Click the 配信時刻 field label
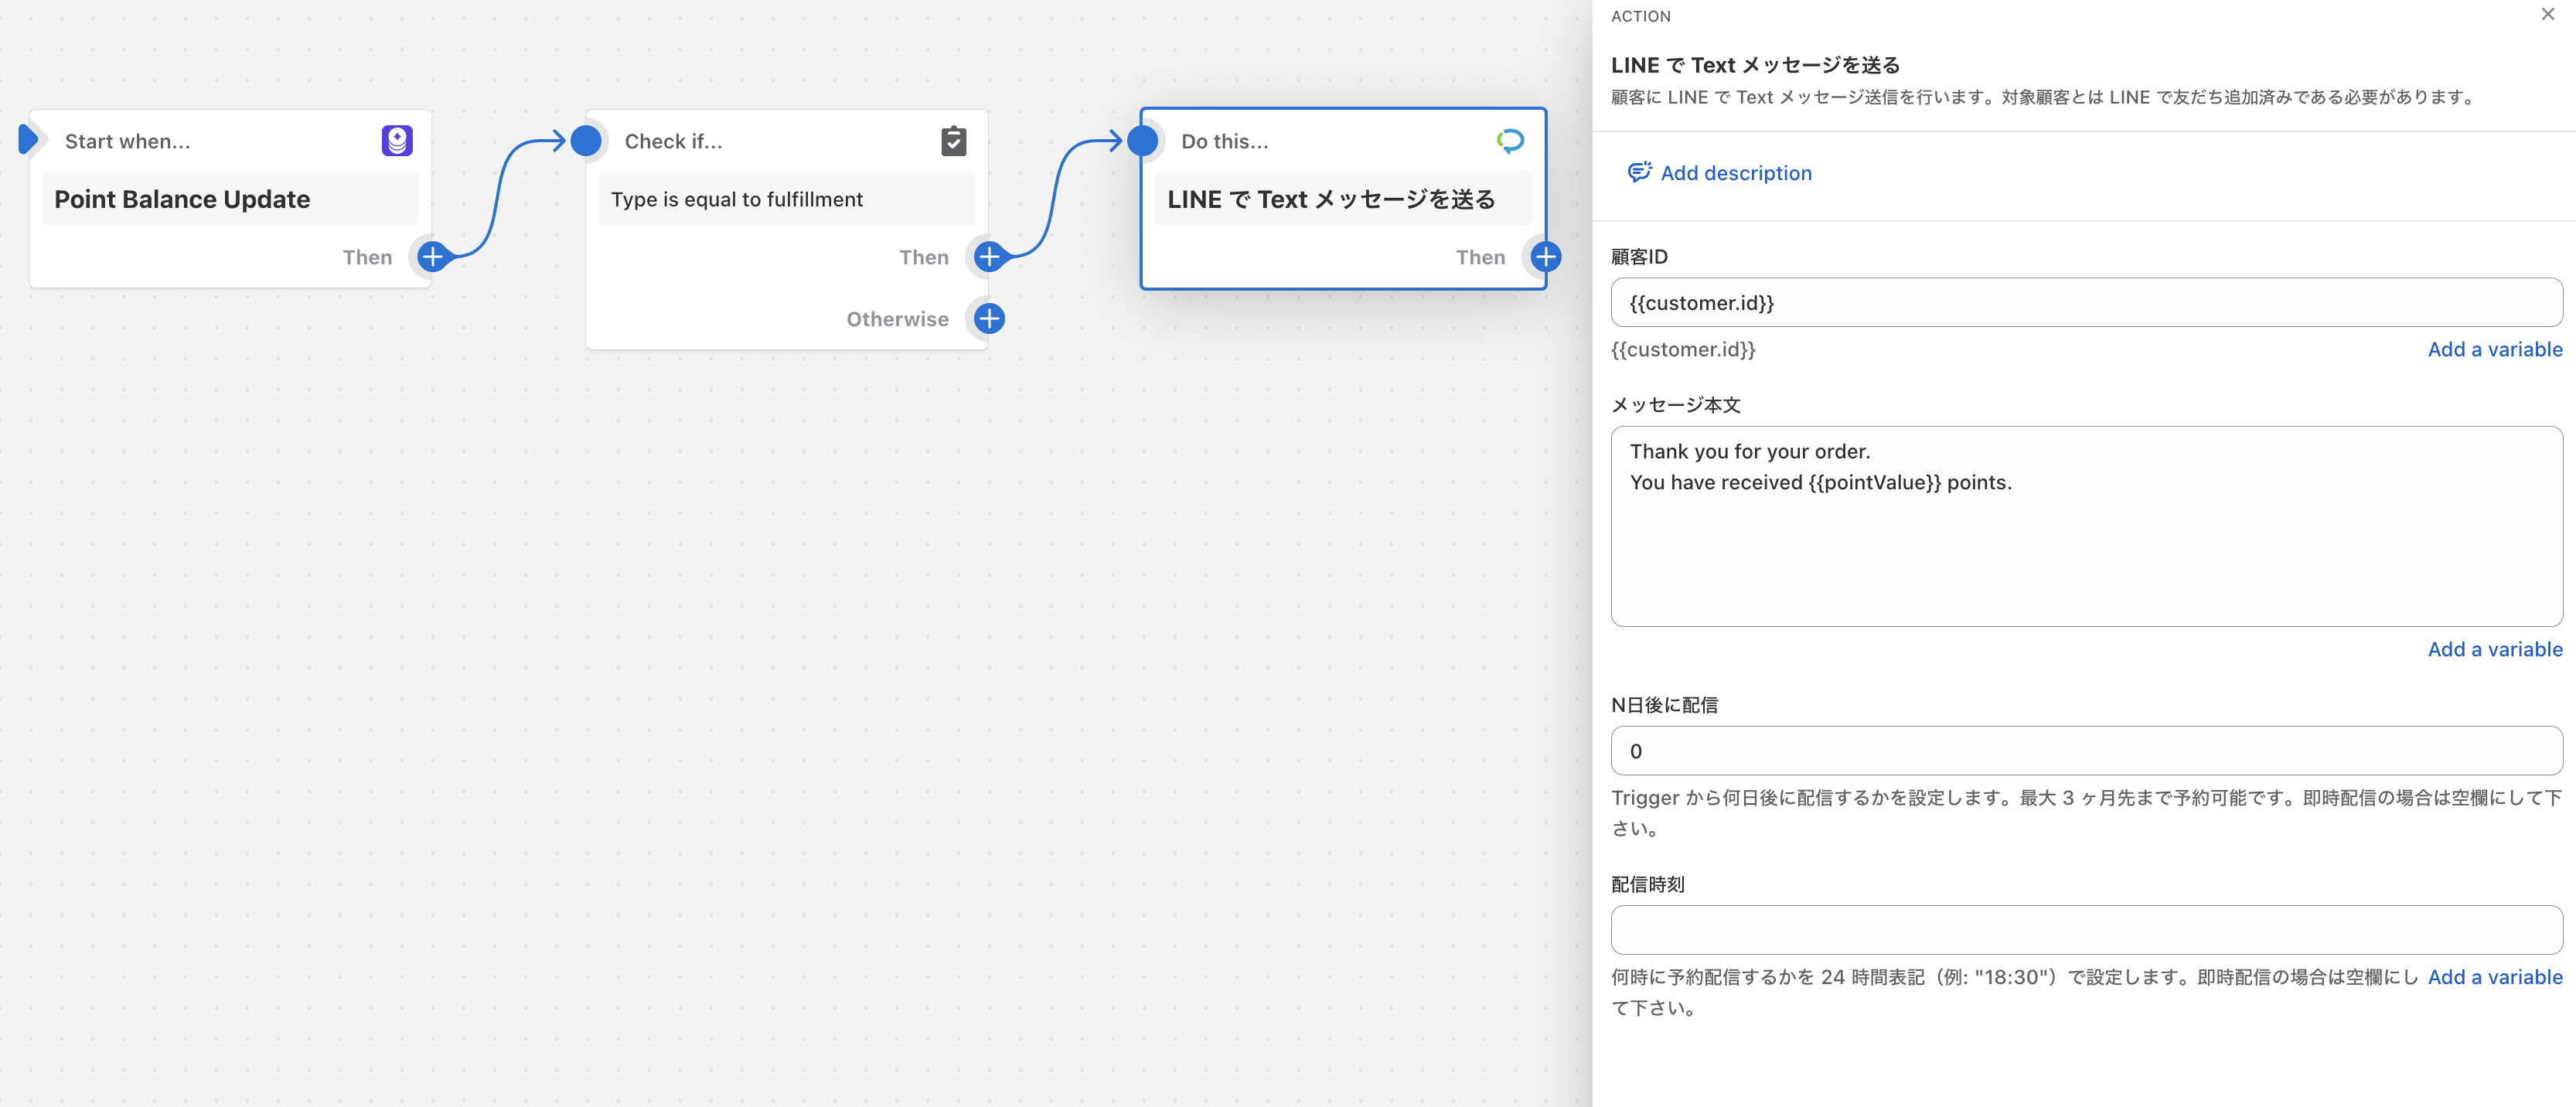The height and width of the screenshot is (1107, 2576). [x=1647, y=884]
